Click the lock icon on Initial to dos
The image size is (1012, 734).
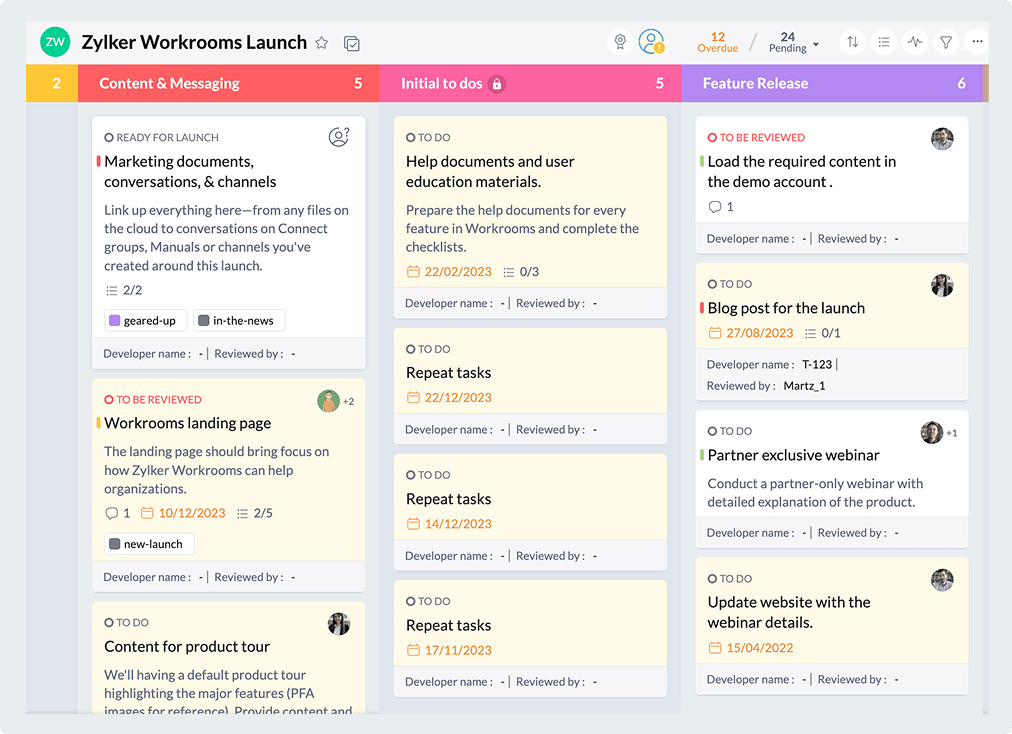click(497, 84)
